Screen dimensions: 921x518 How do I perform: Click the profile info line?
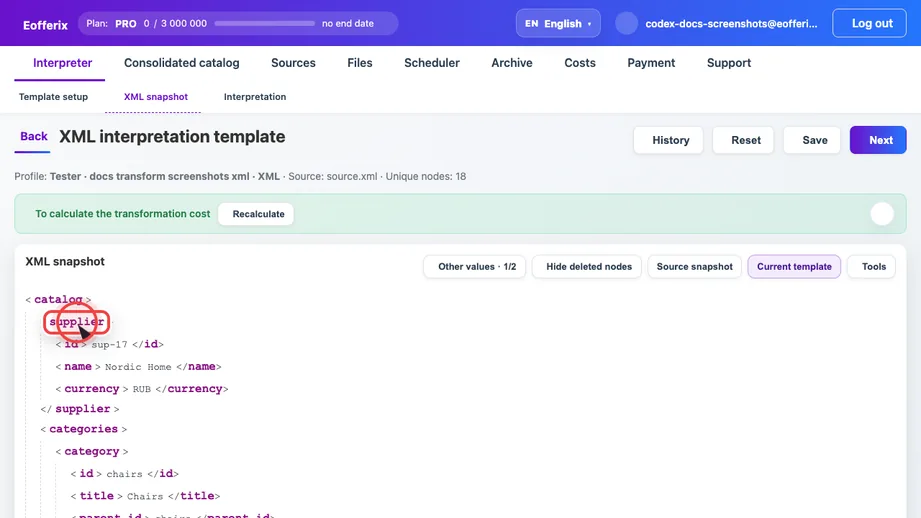point(240,176)
